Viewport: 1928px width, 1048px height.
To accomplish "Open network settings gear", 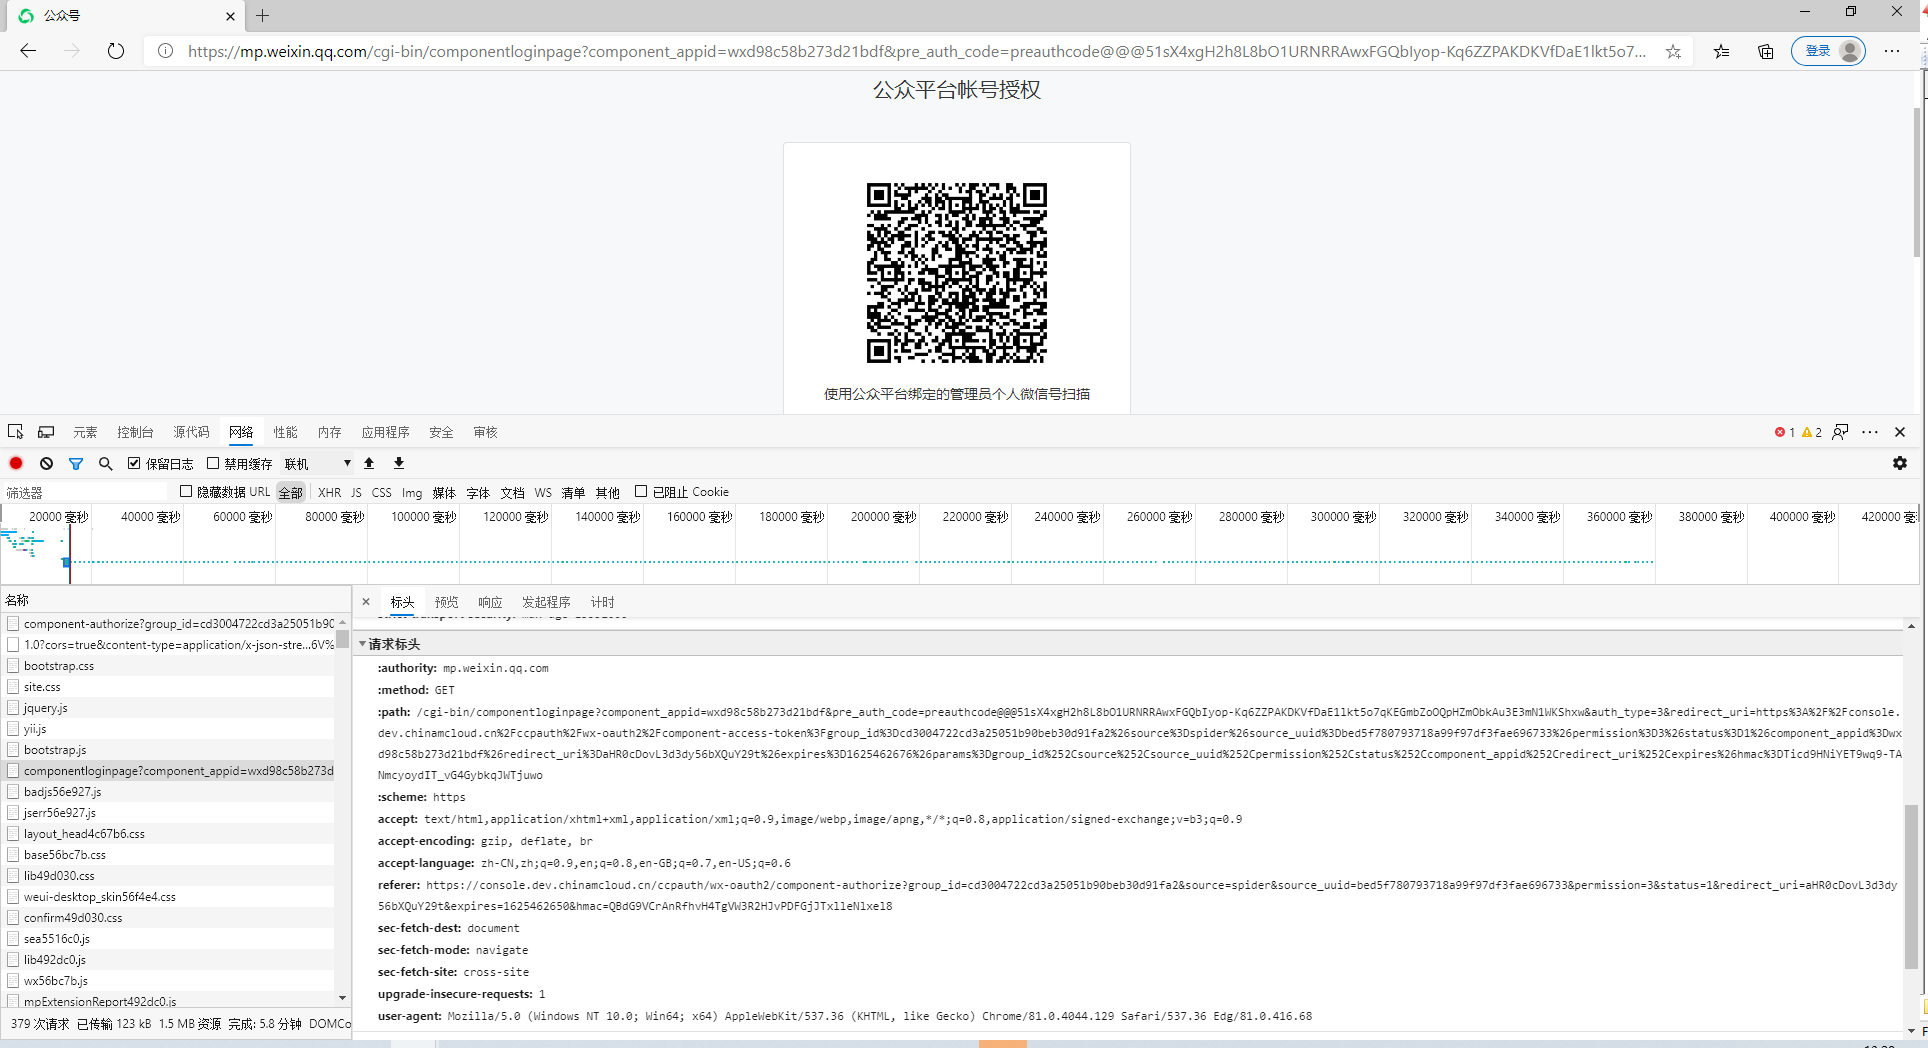I will (1900, 463).
